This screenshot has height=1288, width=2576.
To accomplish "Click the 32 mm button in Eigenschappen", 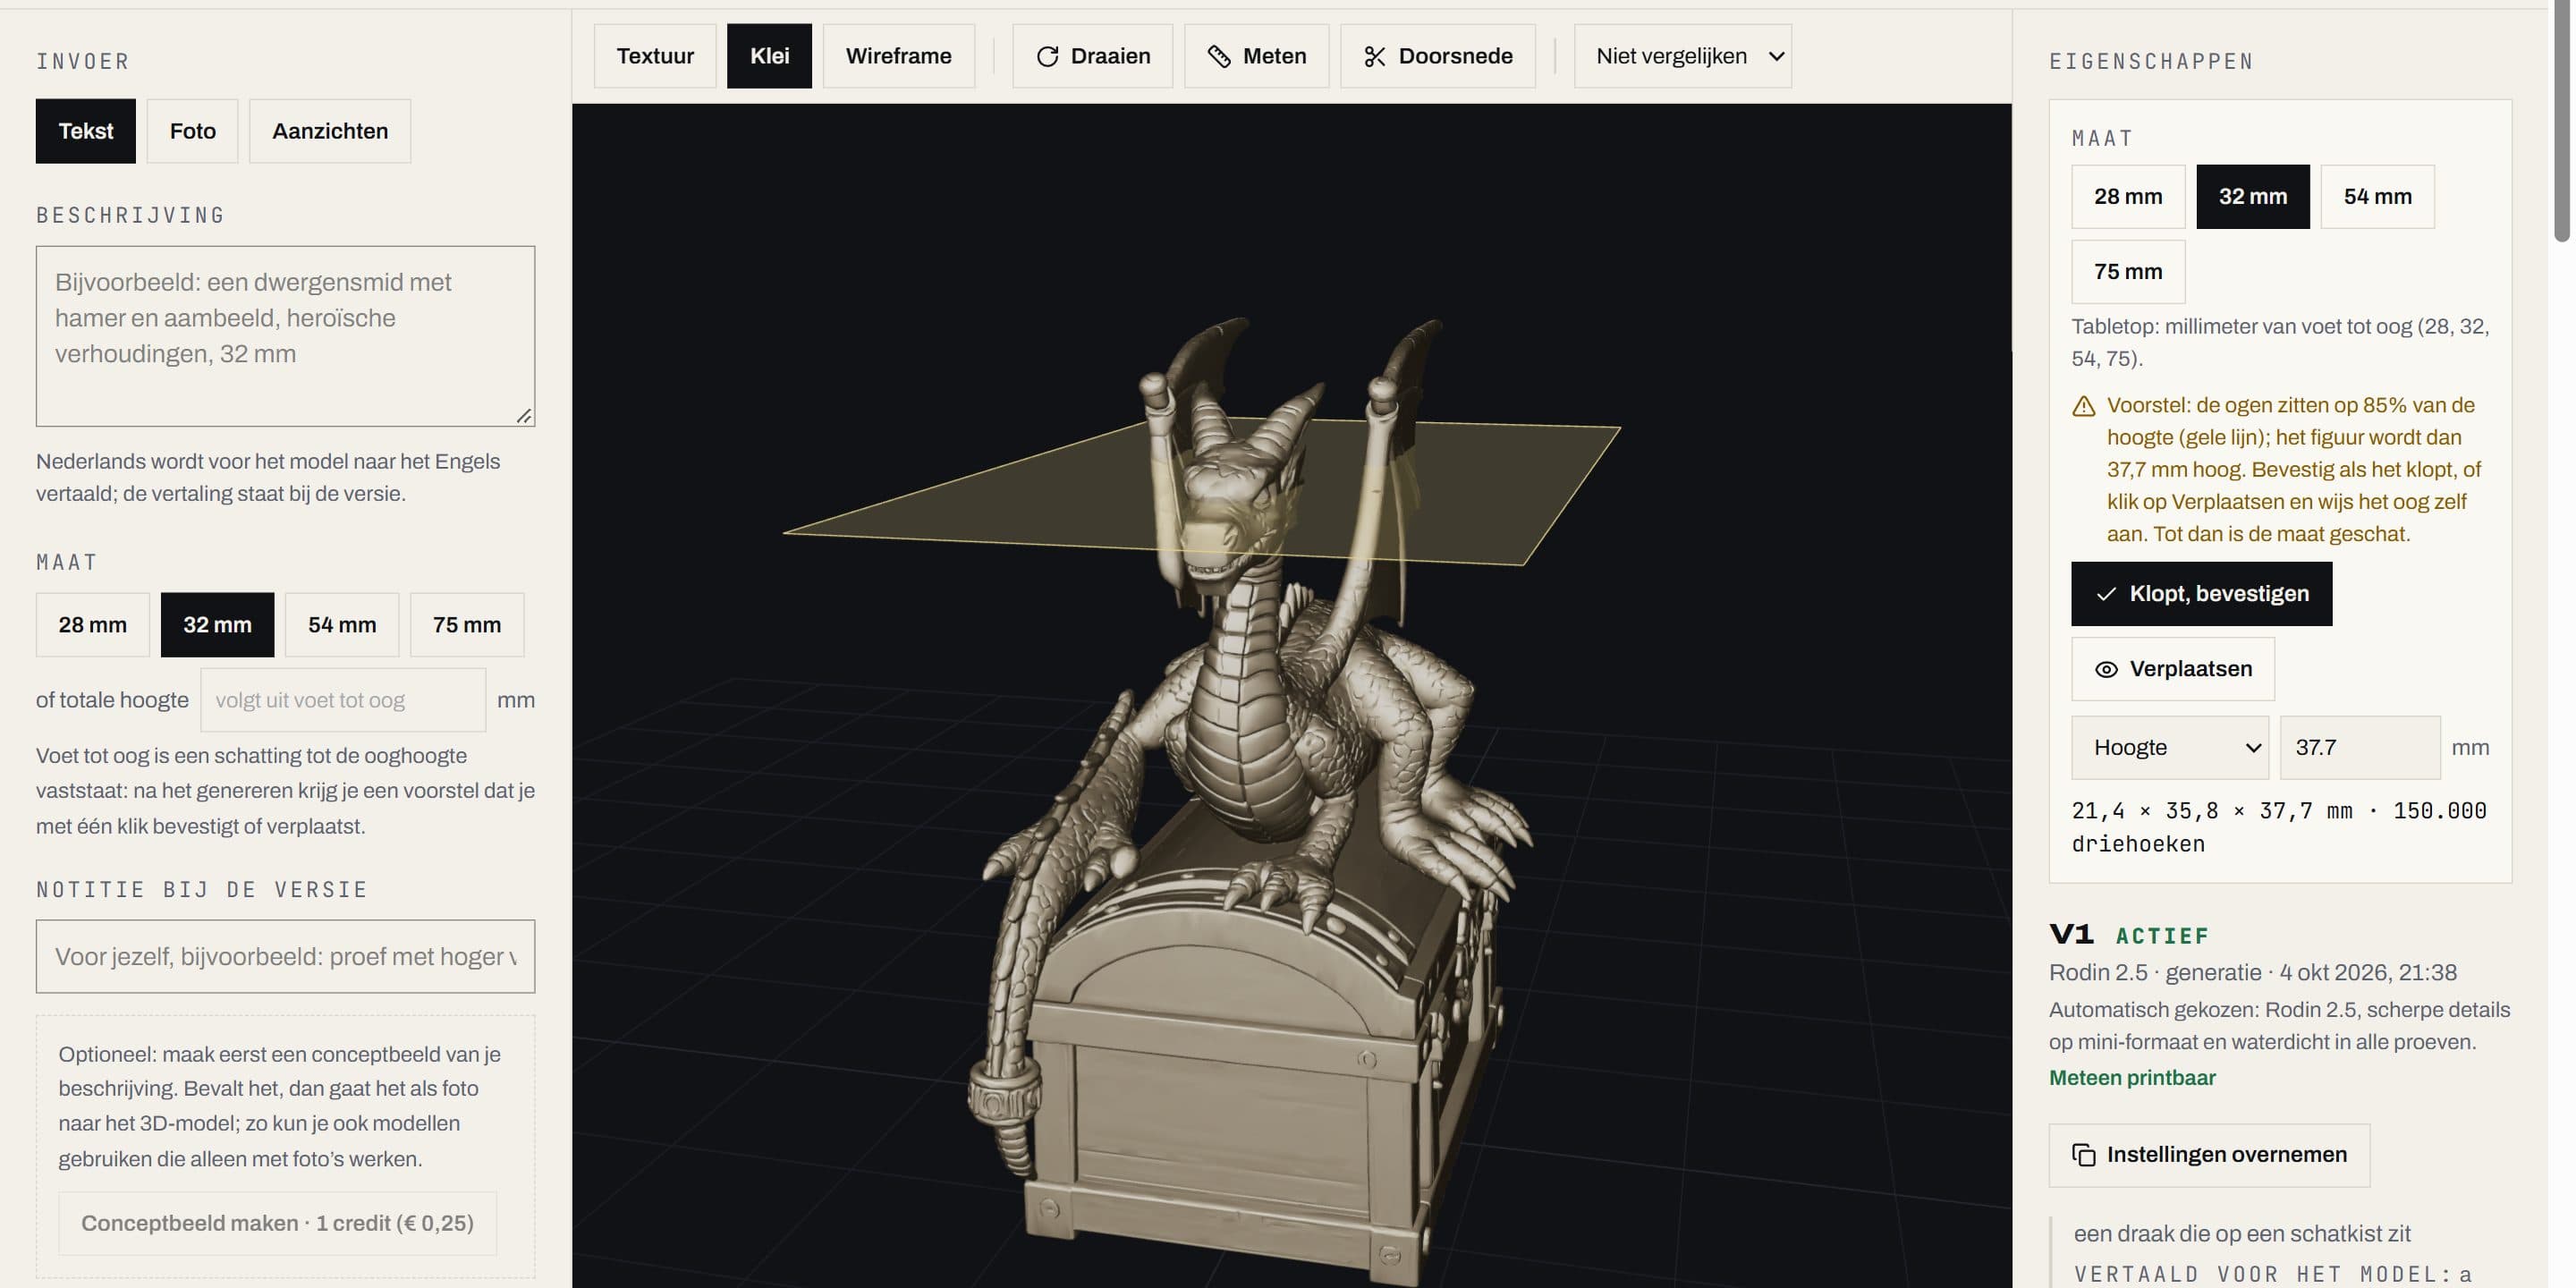I will [x=2253, y=197].
